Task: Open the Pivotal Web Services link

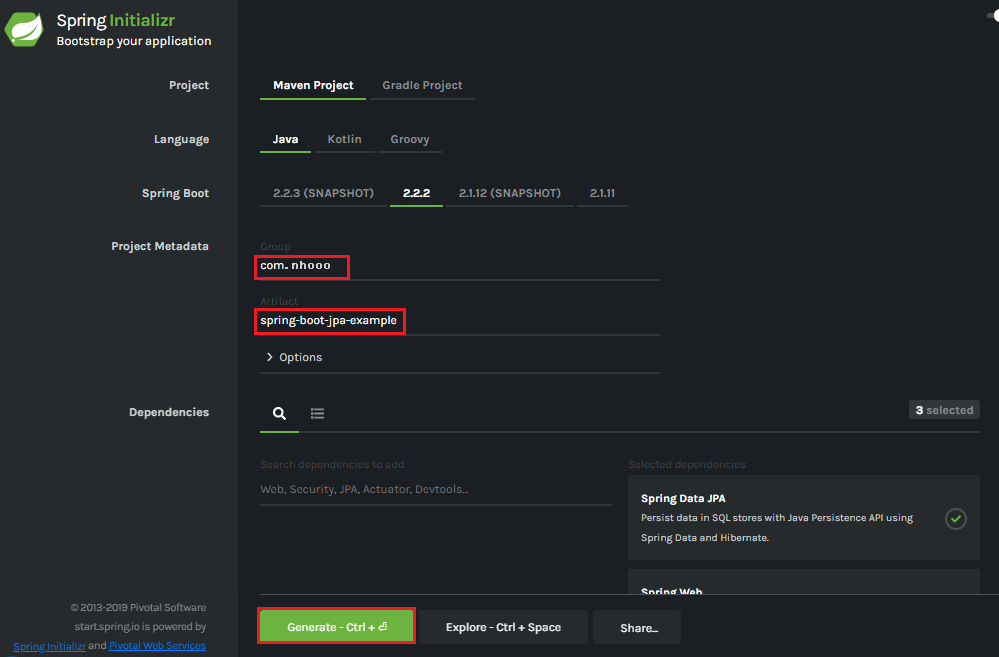Action: tap(156, 645)
